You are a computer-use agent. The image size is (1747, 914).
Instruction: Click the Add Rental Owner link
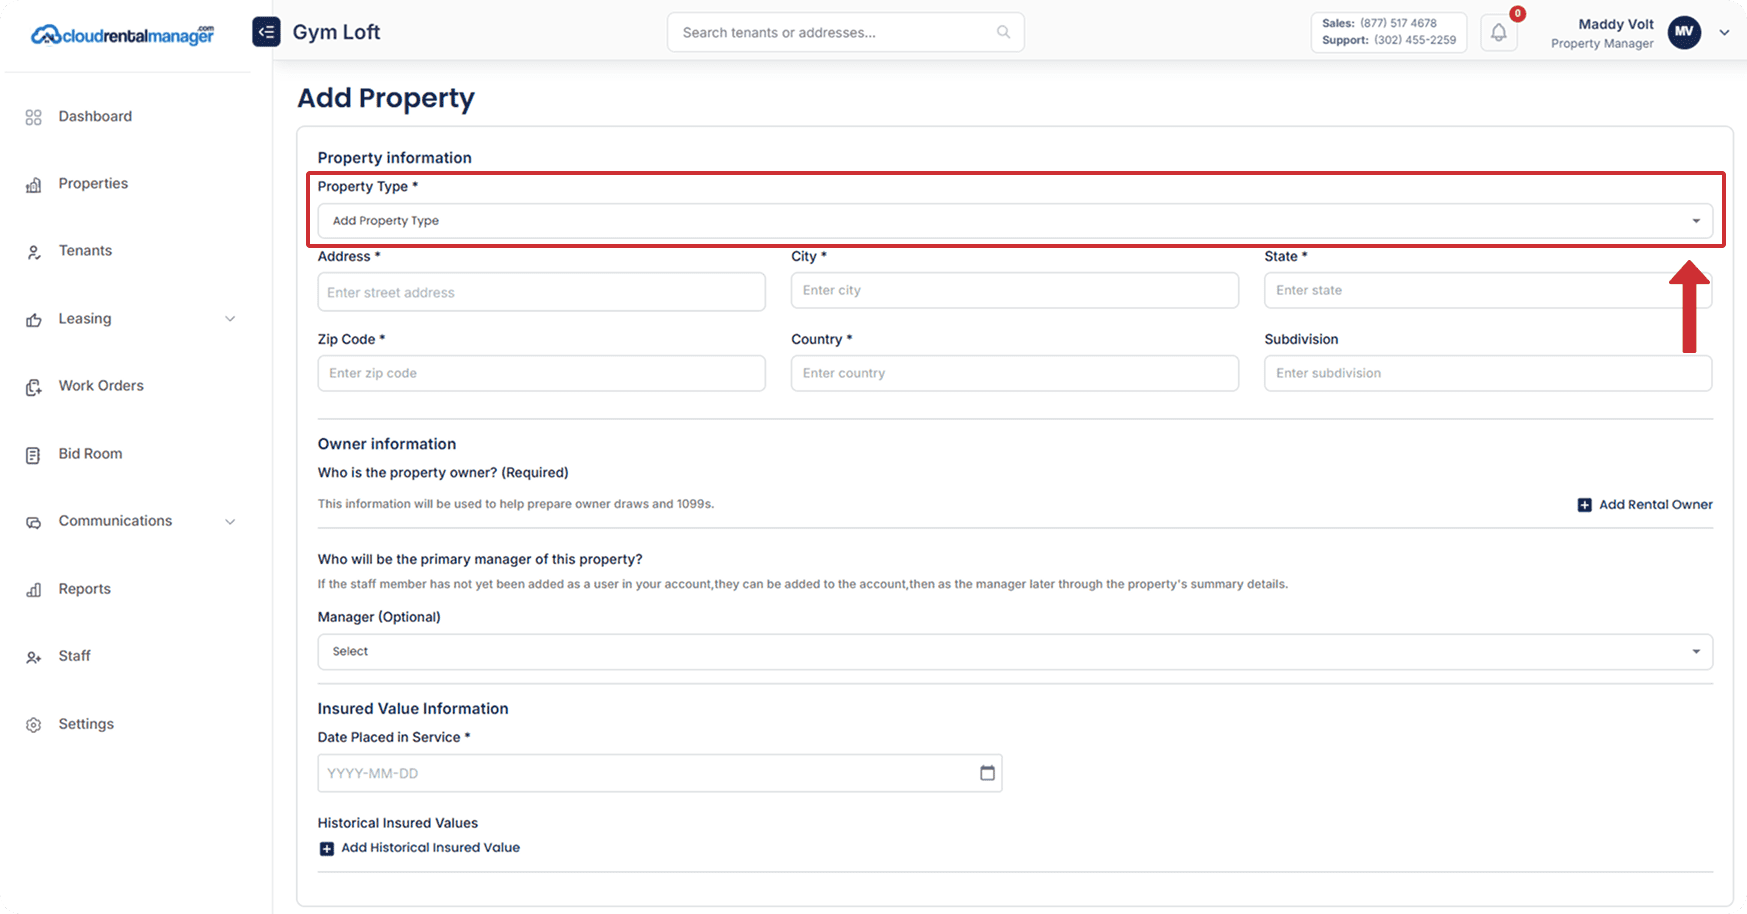pos(1655,504)
